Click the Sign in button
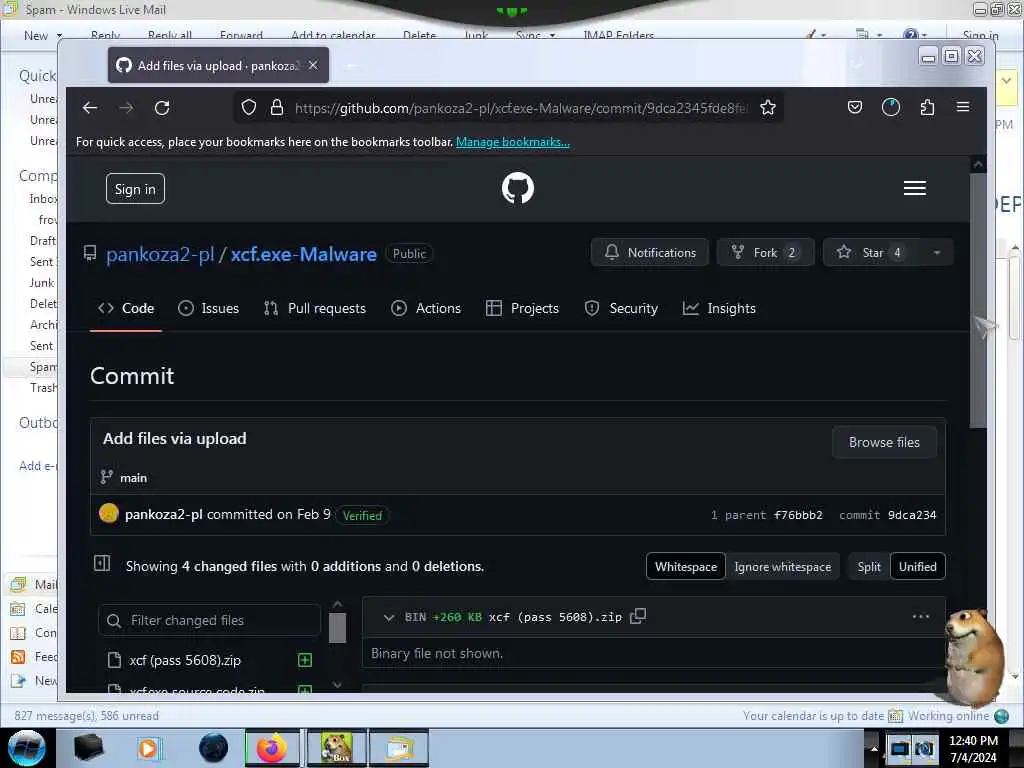Screen dimensions: 1024x768 (135, 189)
